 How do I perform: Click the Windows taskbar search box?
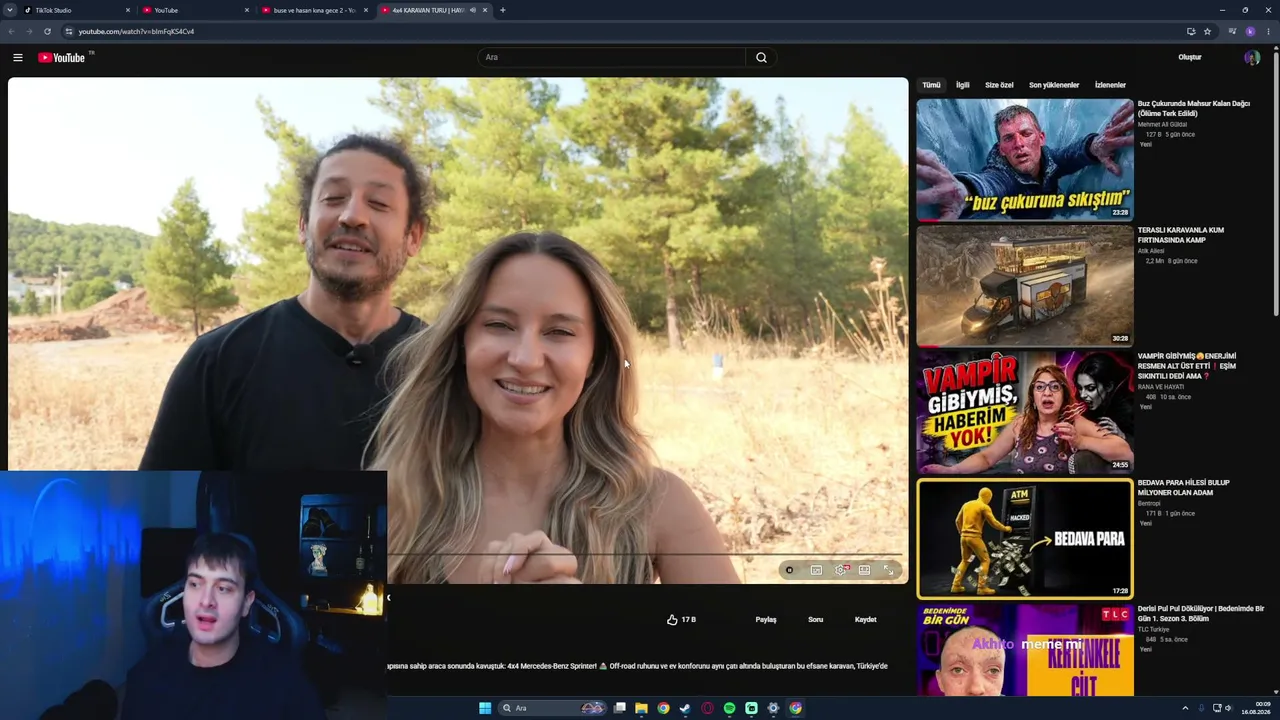554,708
